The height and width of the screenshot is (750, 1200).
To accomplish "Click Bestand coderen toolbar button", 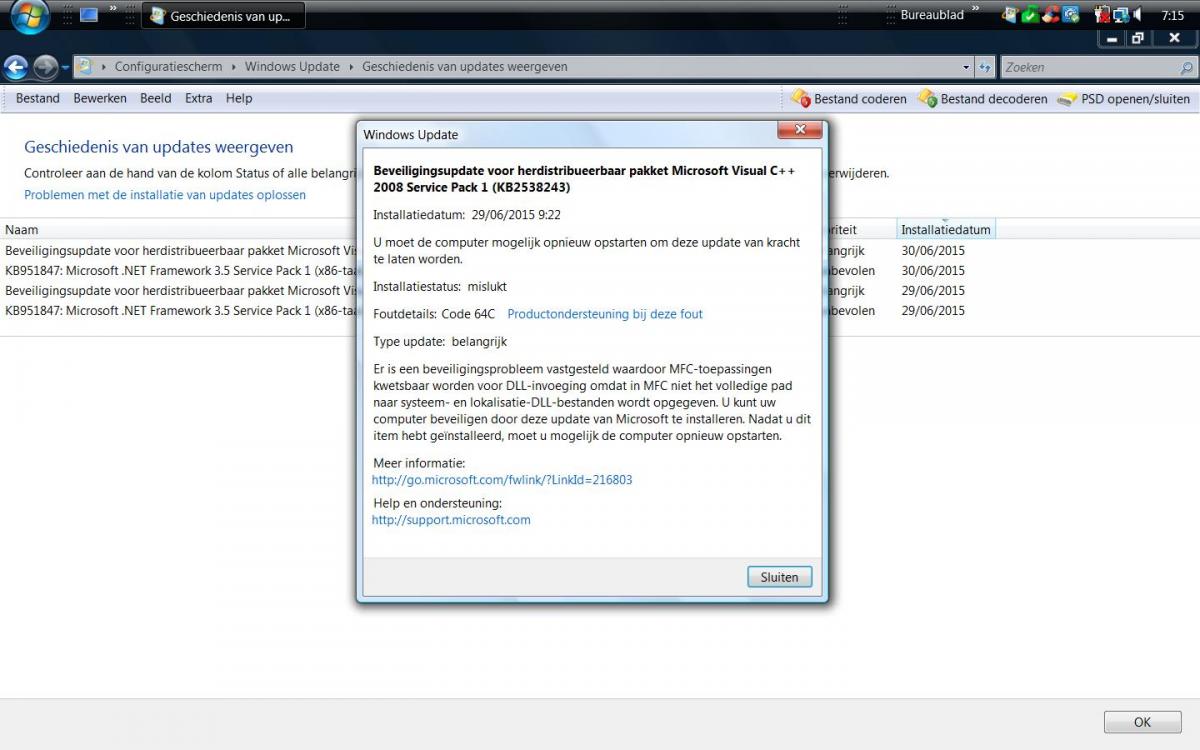I will click(849, 98).
